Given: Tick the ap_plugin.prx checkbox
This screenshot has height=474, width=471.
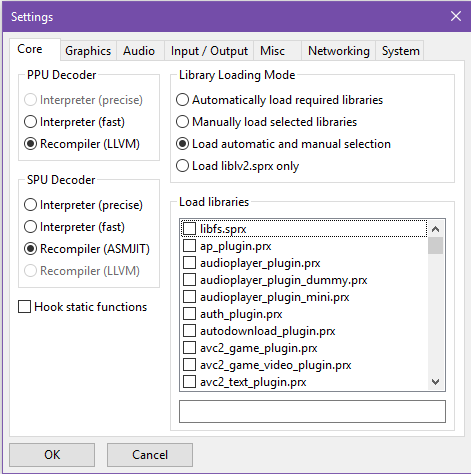Looking at the screenshot, I should pos(189,246).
